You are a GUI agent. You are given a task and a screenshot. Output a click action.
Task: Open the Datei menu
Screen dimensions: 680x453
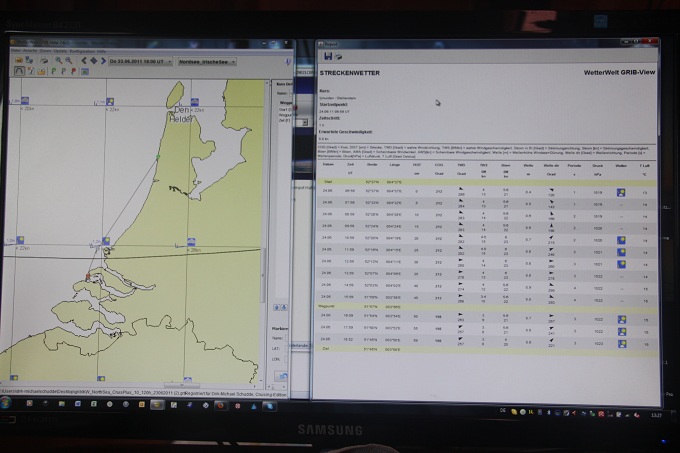(x=15, y=49)
